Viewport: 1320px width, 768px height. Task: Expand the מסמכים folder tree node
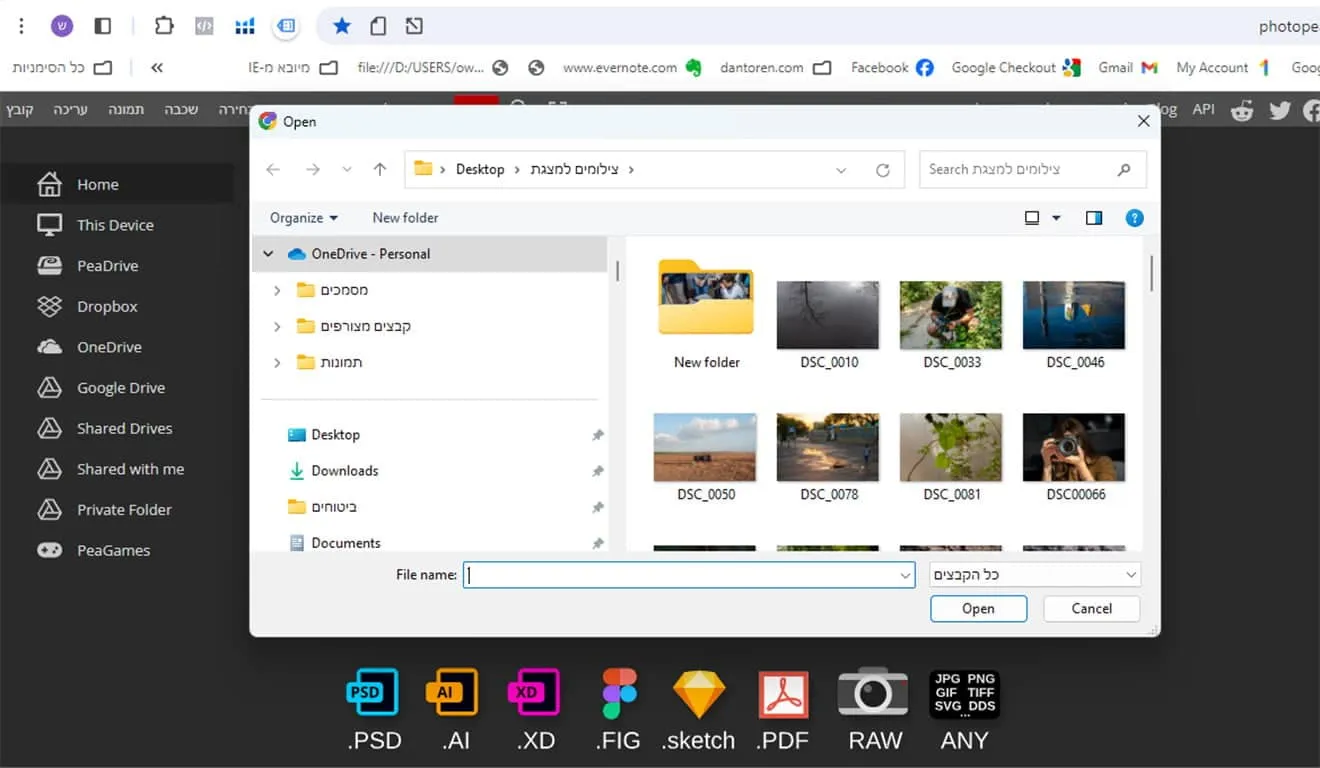point(277,290)
